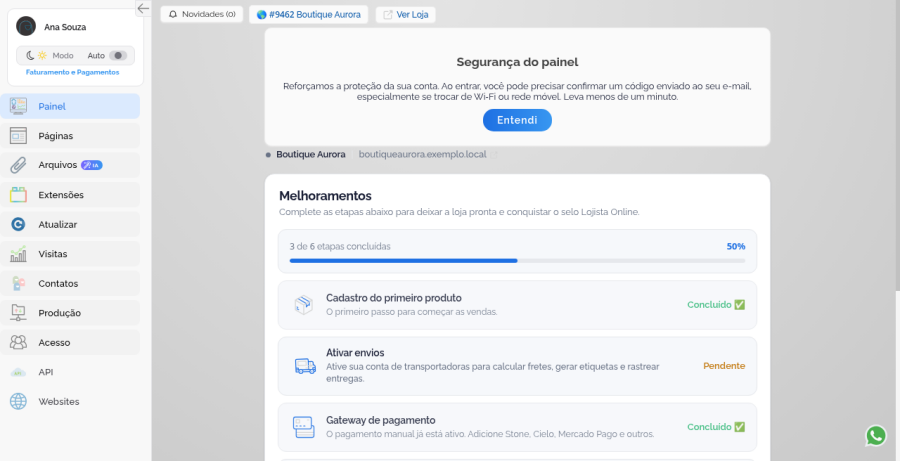Click the Páginas layout icon
This screenshot has width=900, height=461.
point(18,136)
